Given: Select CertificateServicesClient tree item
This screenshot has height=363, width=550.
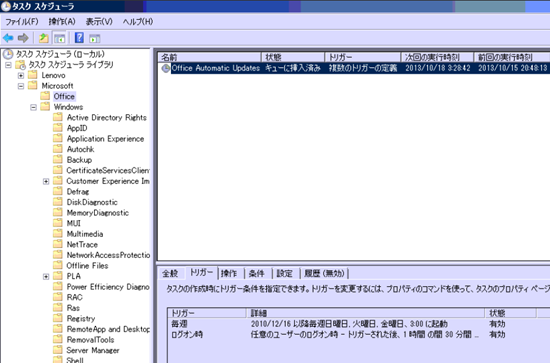Looking at the screenshot, I should pos(108,170).
